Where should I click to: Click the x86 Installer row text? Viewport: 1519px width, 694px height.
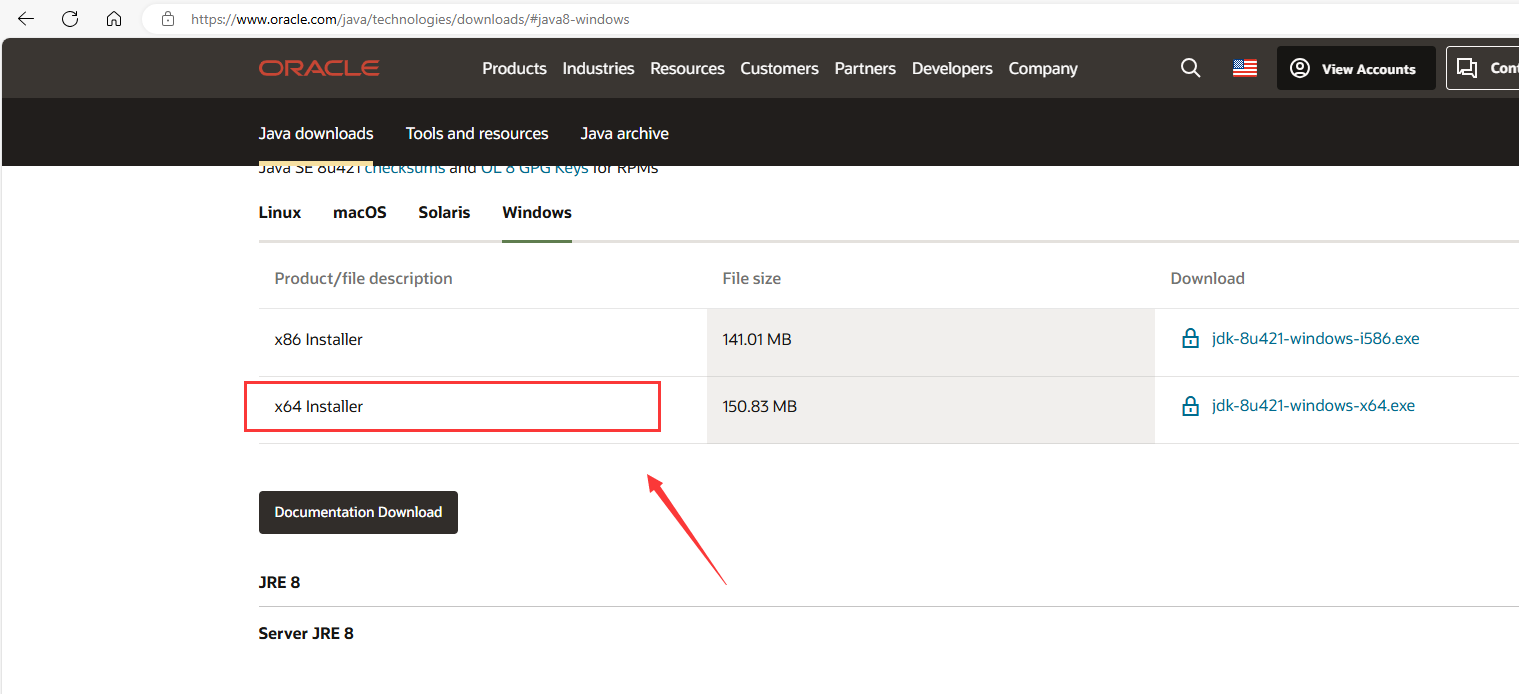click(x=318, y=339)
